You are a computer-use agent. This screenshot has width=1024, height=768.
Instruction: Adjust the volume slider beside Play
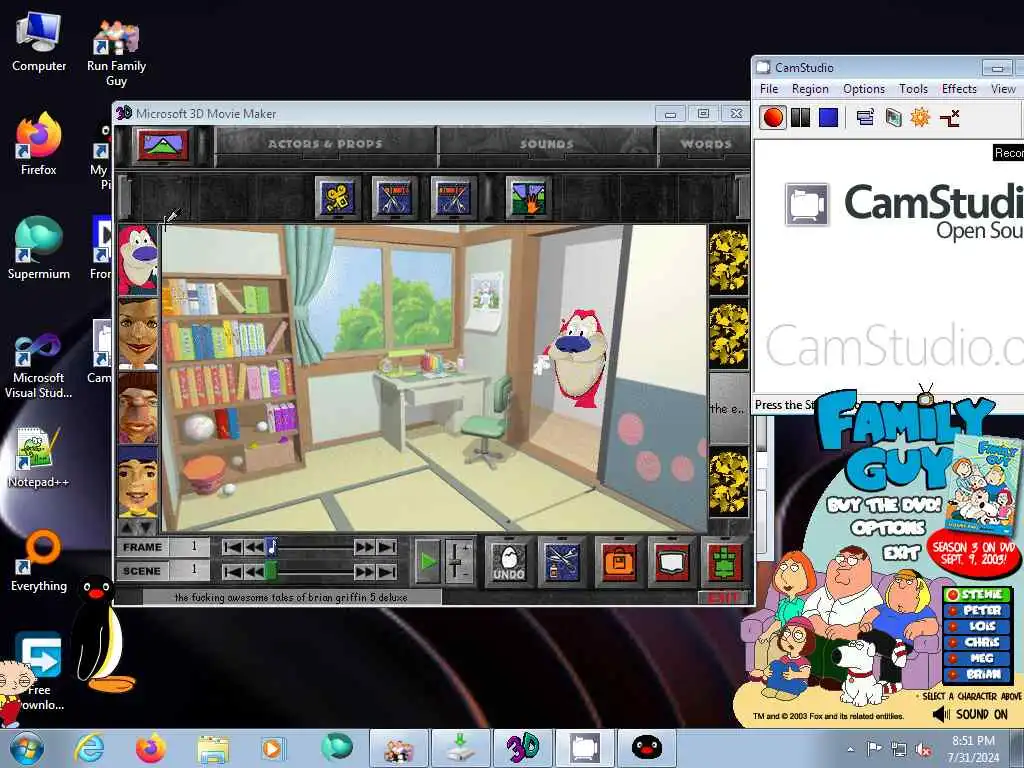tap(460, 561)
